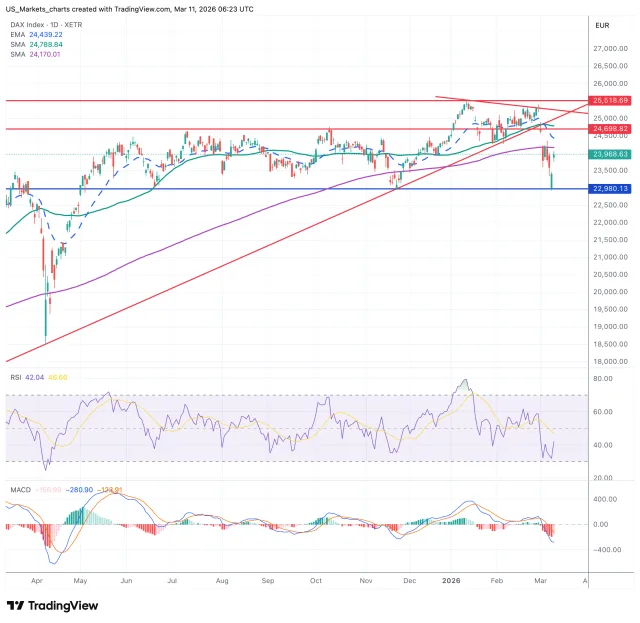Screen dimensions: 640x623
Task: Click the 21,000.00 price axis value
Action: click(x=610, y=257)
